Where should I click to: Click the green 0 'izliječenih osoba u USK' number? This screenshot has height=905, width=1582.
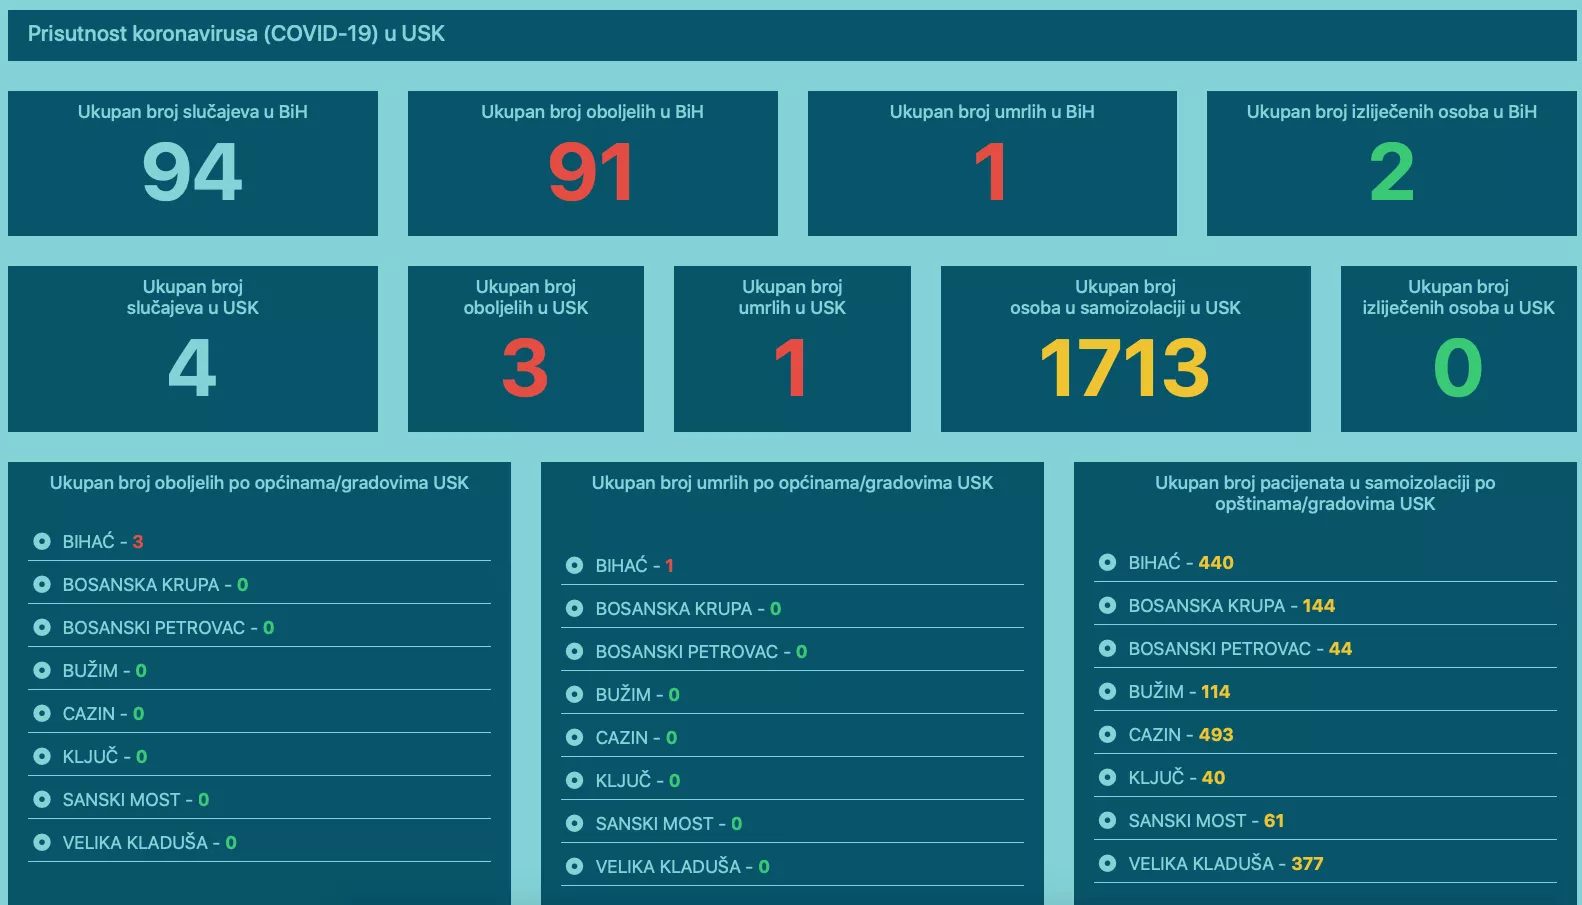(x=1458, y=368)
